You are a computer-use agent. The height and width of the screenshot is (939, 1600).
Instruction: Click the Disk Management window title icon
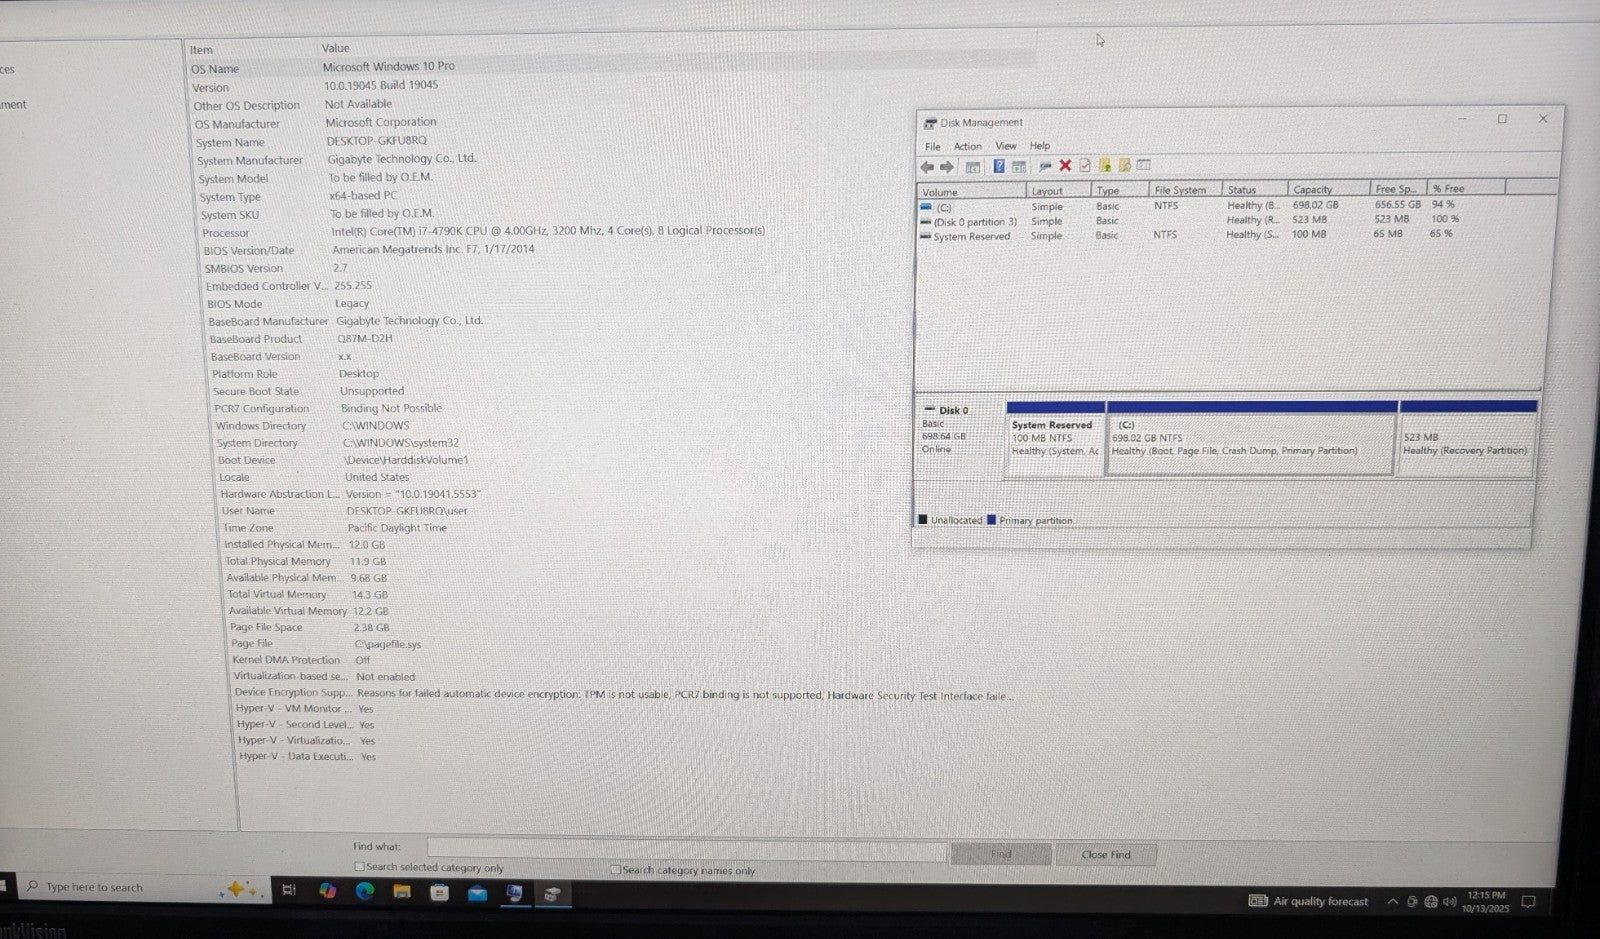click(x=930, y=123)
